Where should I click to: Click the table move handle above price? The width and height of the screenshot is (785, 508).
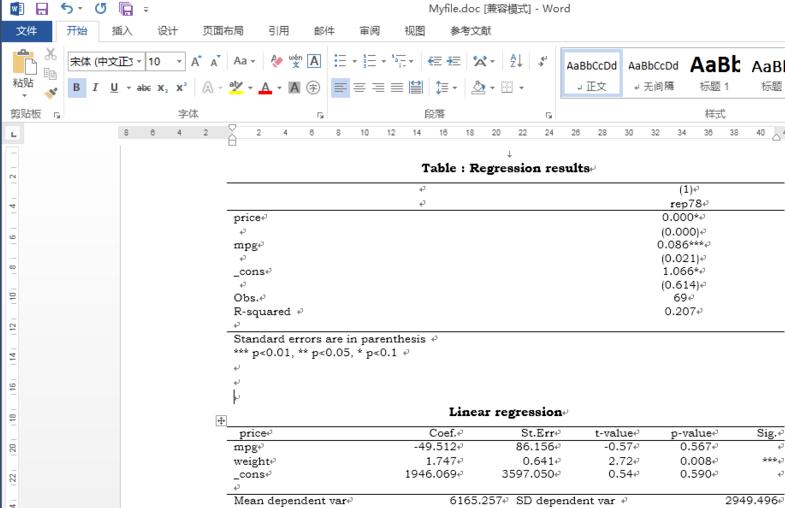point(221,420)
